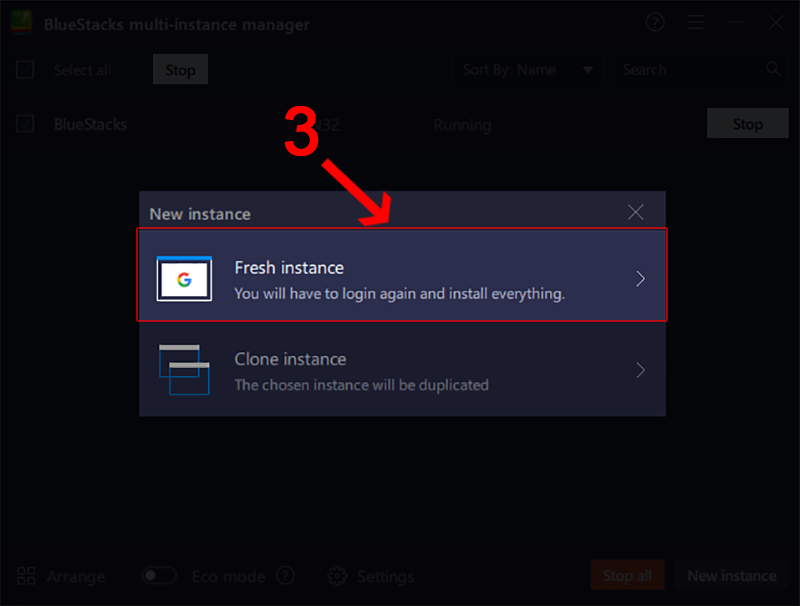This screenshot has width=800, height=606.
Task: Expand Fresh instance with its right chevron
Action: point(641,278)
